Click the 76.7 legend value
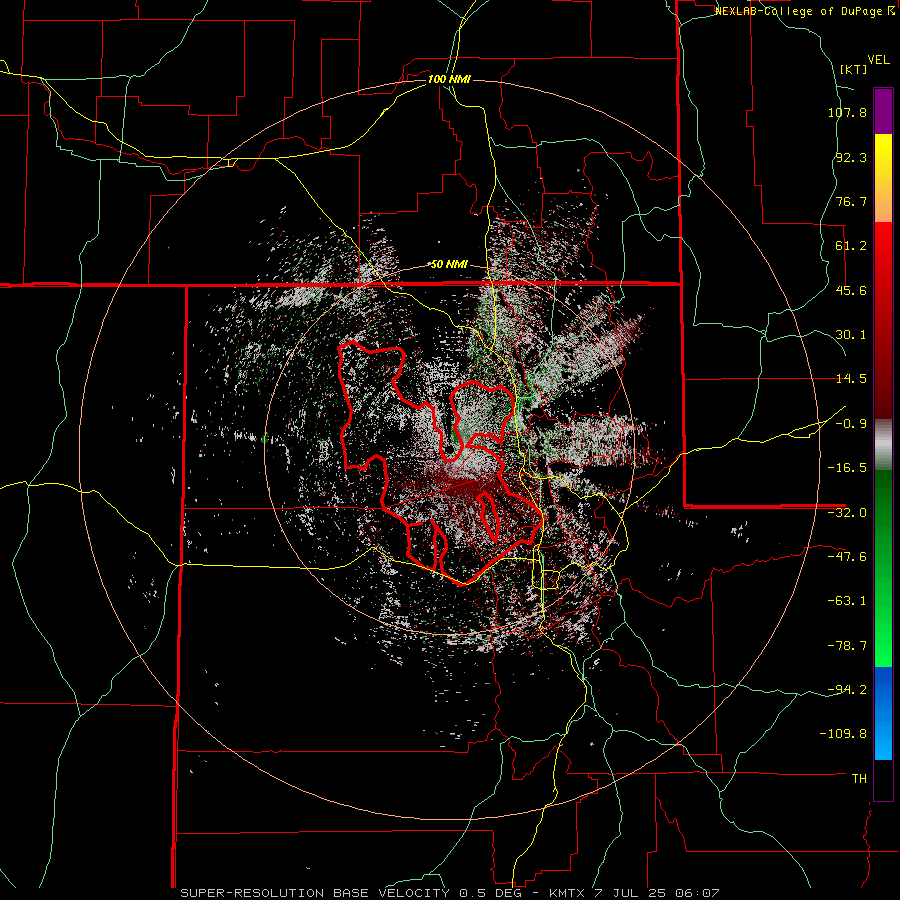The image size is (900, 900). [851, 201]
